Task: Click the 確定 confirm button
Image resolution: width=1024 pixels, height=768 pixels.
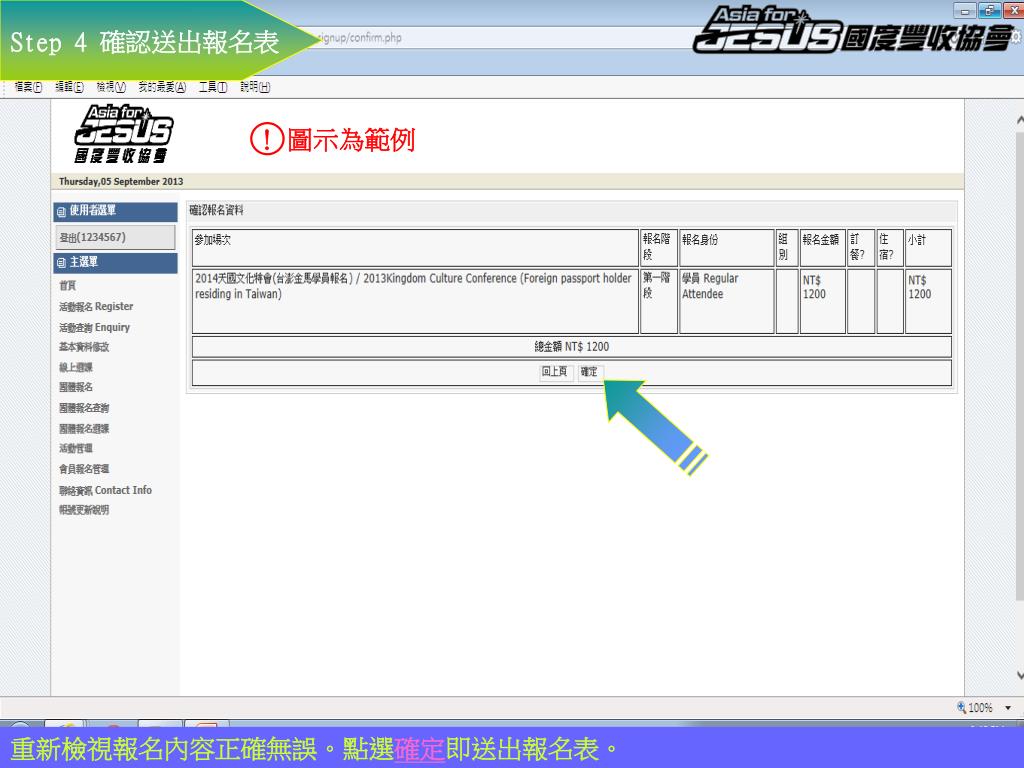Action: (589, 372)
